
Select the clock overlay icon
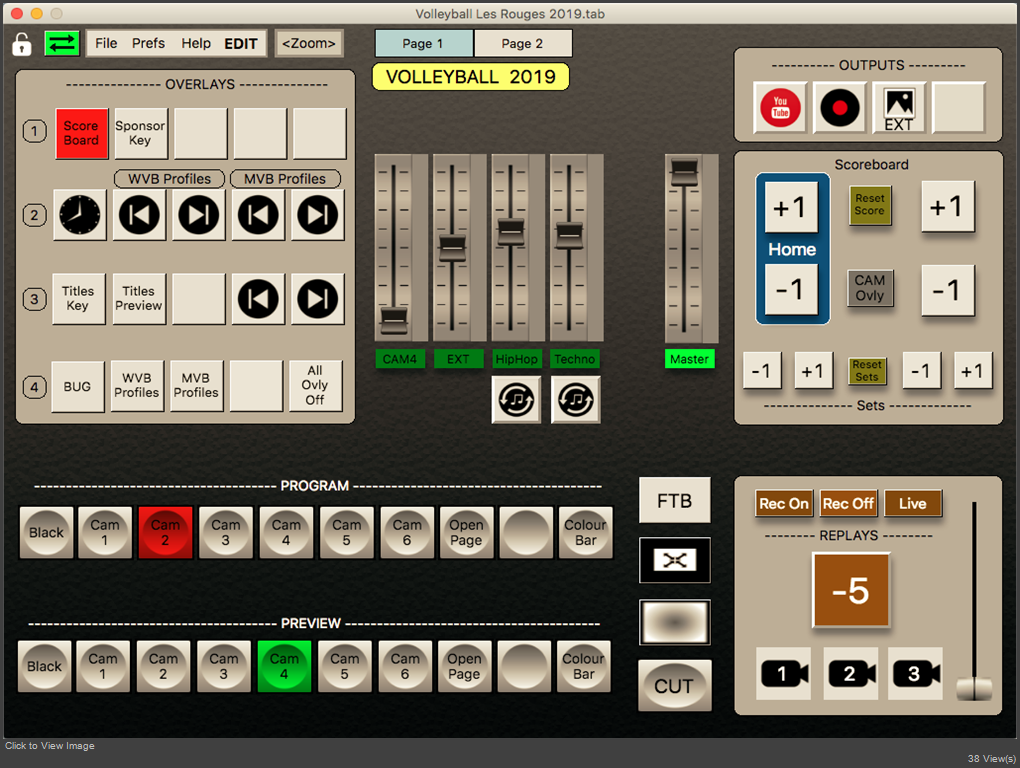pos(79,215)
